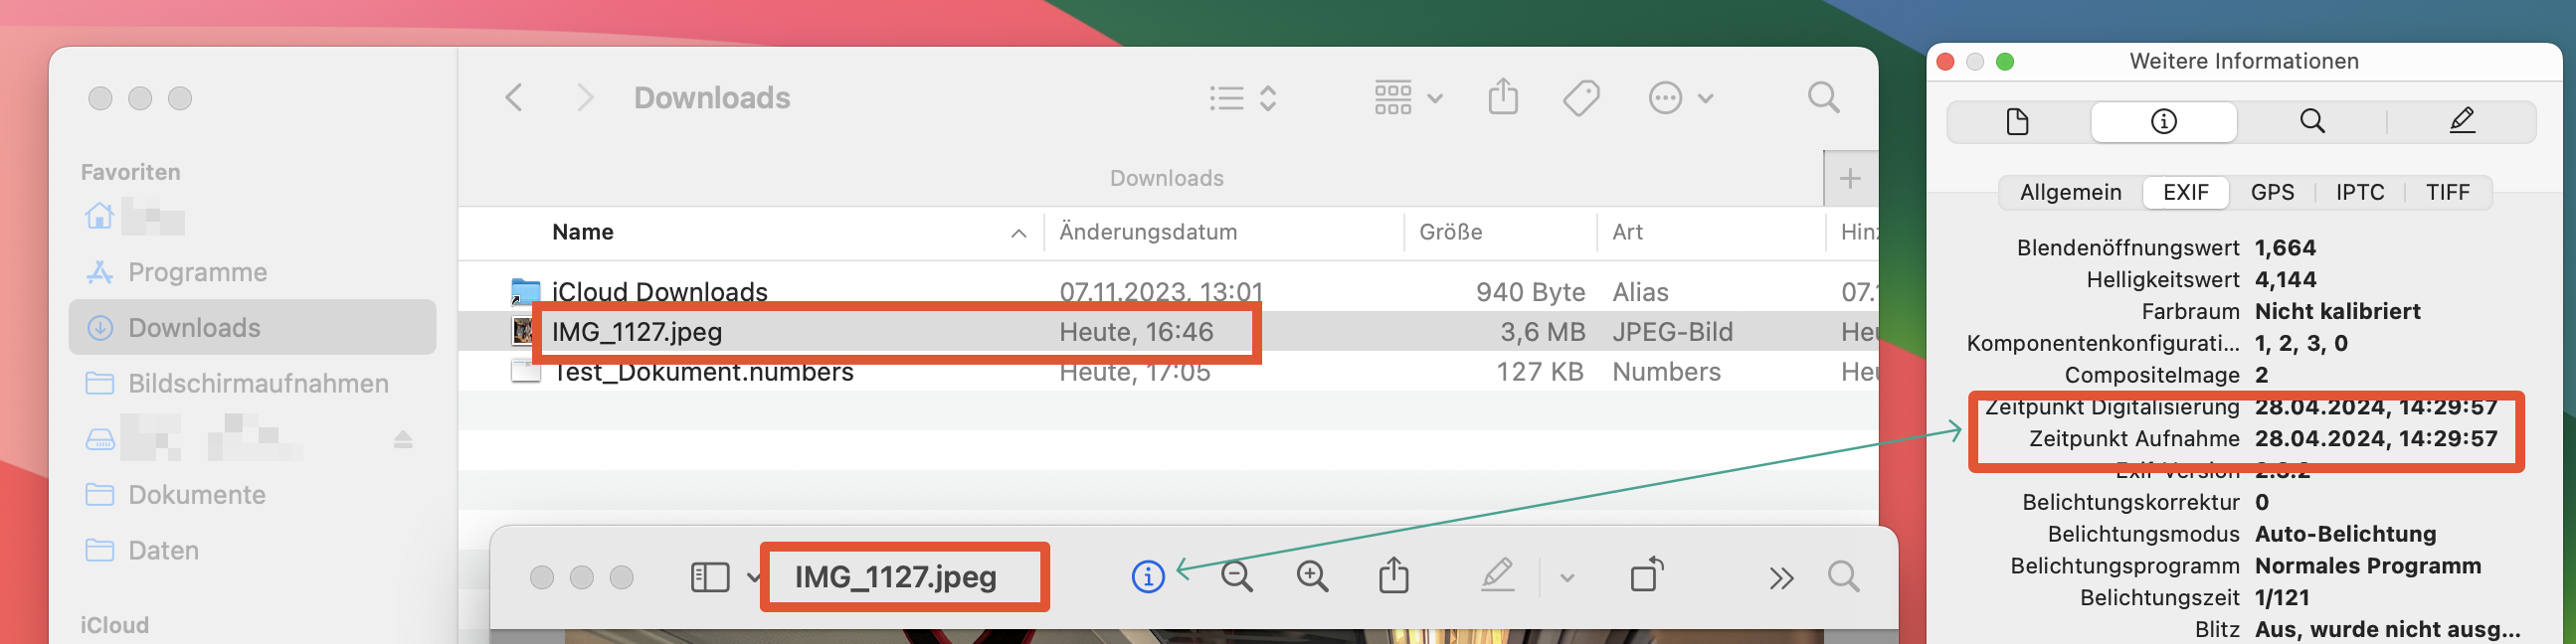
Task: Open the Finder tags icon
Action: (1581, 98)
